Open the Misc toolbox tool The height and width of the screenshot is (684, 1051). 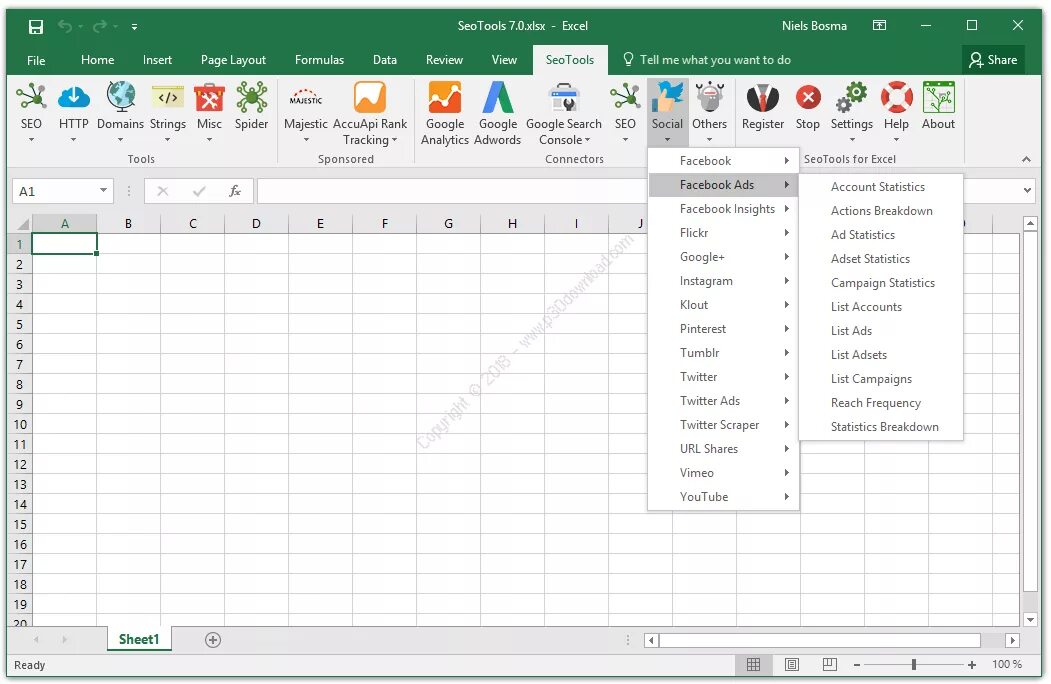(209, 111)
